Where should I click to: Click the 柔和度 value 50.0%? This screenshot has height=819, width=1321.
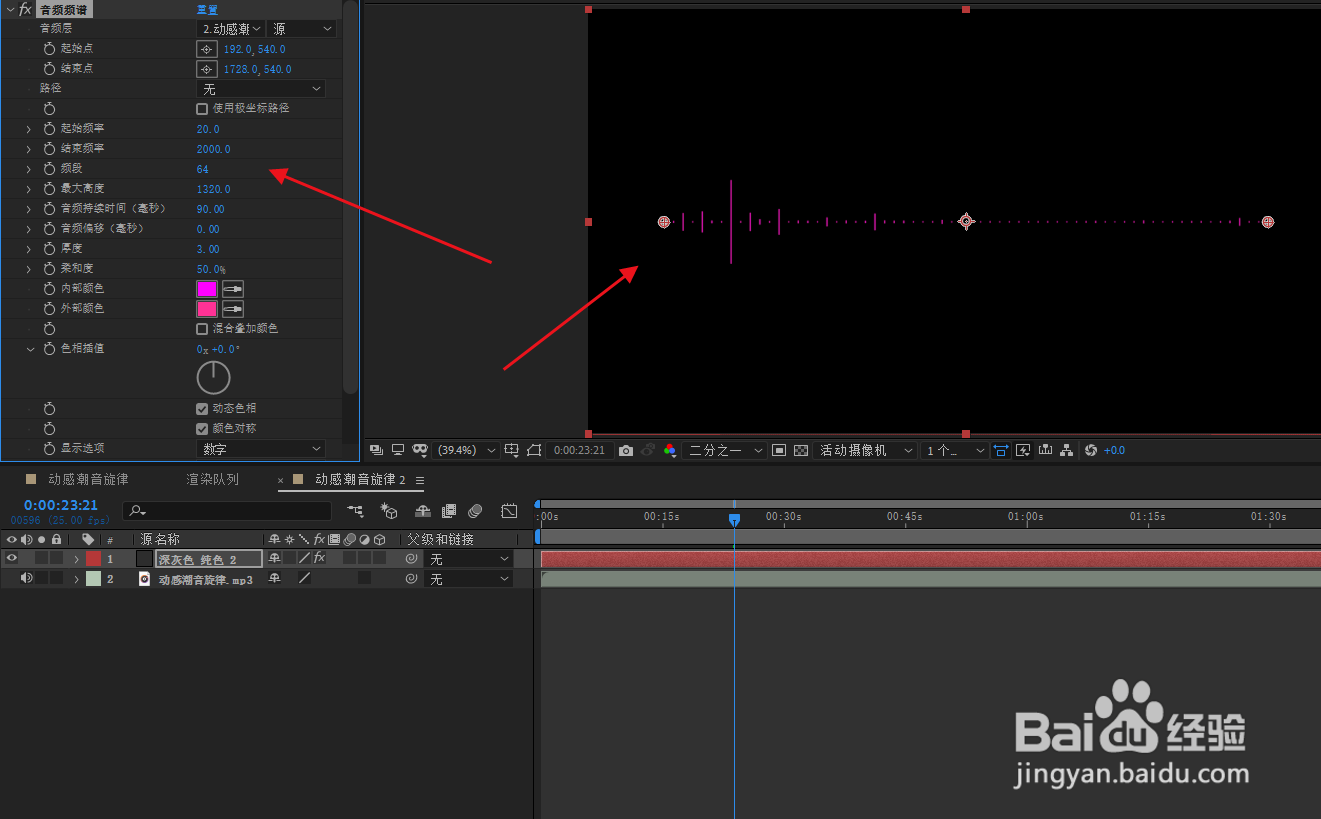211,269
